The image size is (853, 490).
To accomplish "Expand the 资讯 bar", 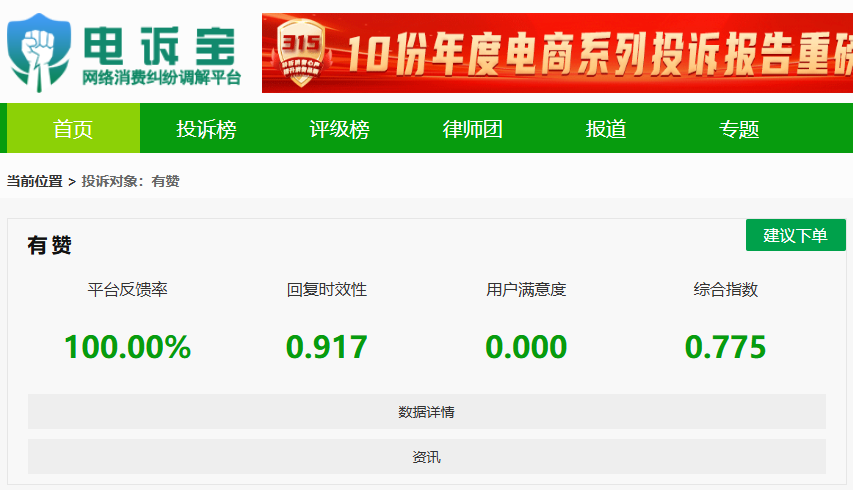I will click(x=426, y=456).
